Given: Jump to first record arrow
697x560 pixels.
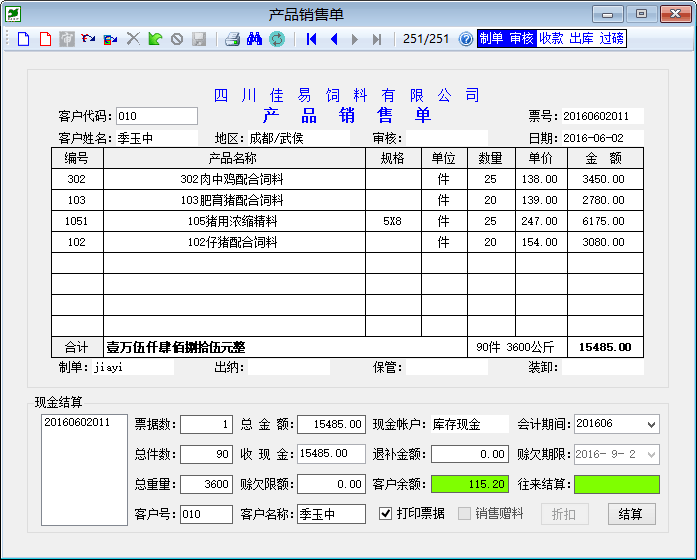Looking at the screenshot, I should (x=312, y=39).
